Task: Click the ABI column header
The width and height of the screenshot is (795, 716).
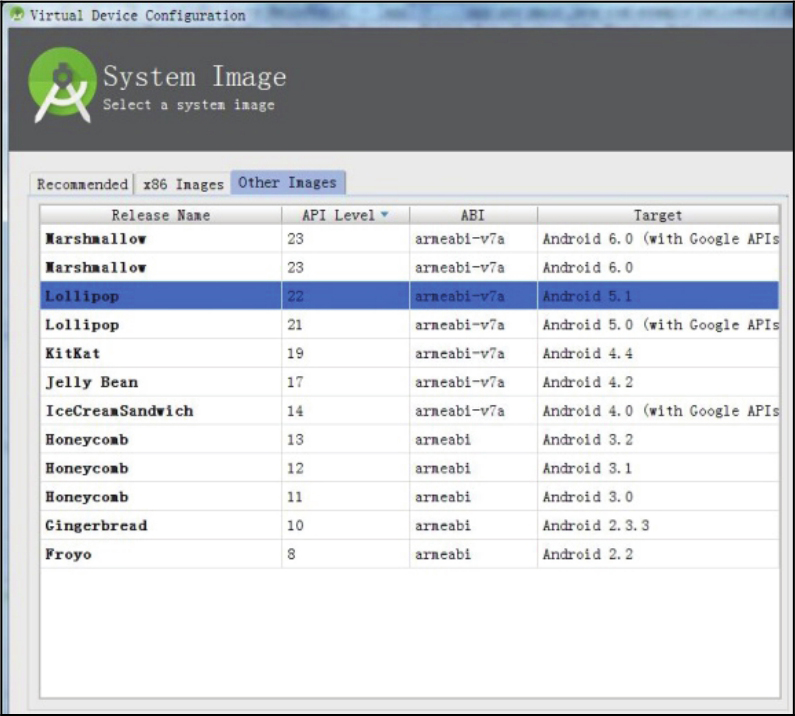Action: [472, 215]
